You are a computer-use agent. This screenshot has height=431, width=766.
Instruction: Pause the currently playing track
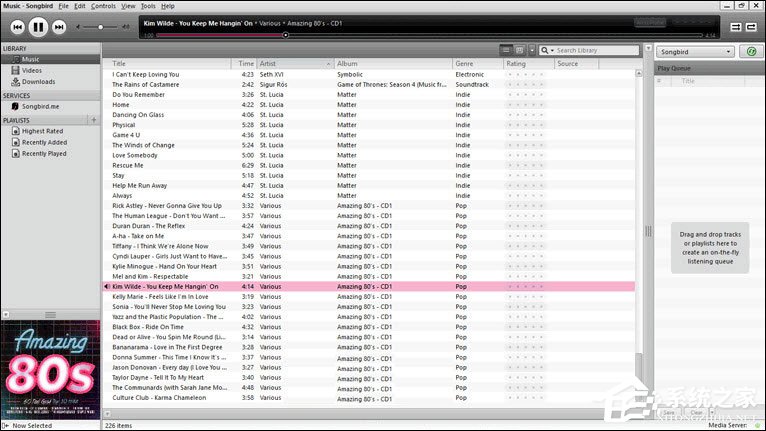click(x=37, y=27)
